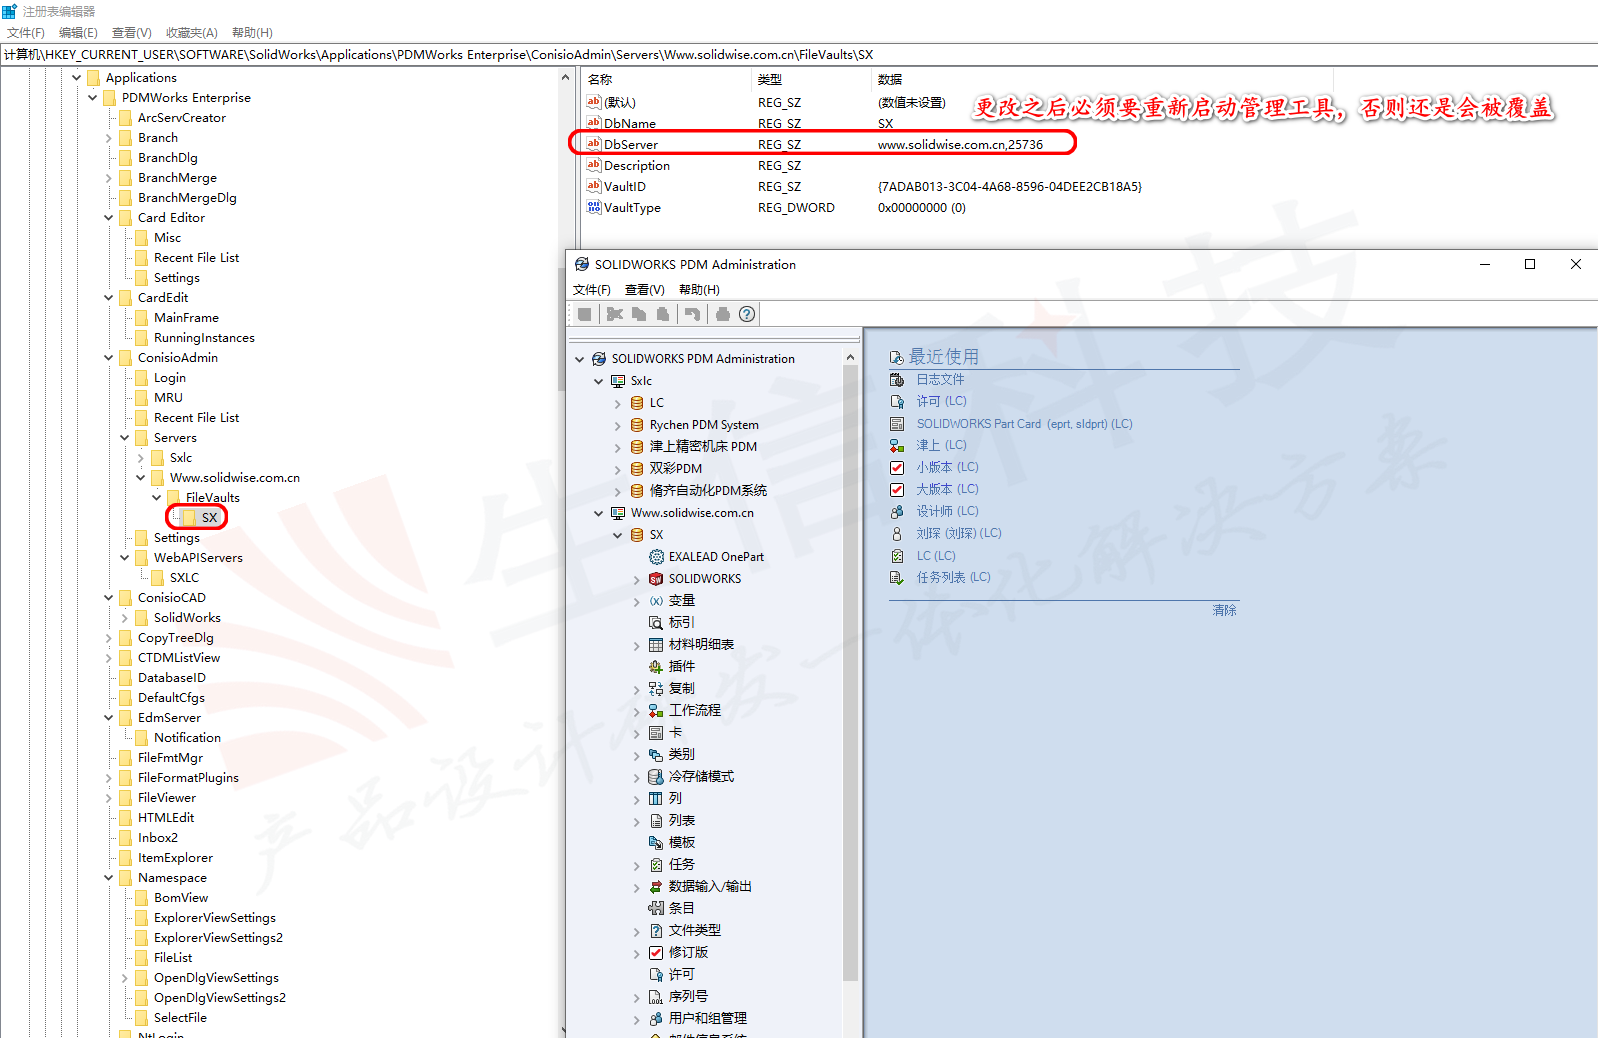Click the cut scissors icon in the PDM toolbar
The width and height of the screenshot is (1598, 1038).
pyautogui.click(x=615, y=314)
